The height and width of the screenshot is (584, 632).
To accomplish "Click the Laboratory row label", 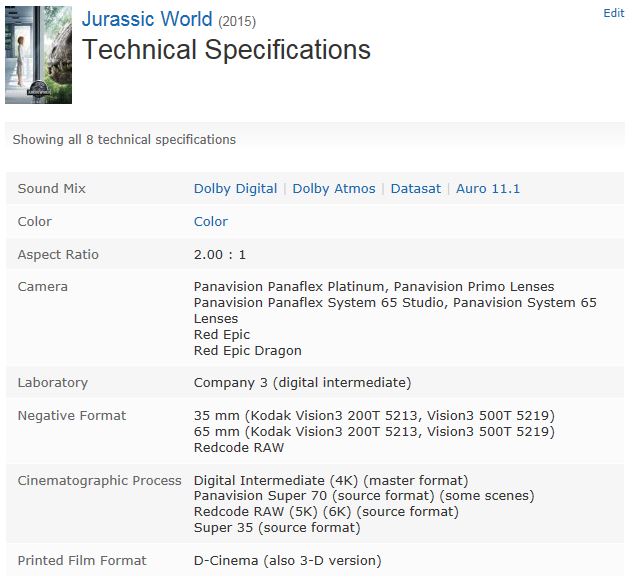I will point(52,383).
